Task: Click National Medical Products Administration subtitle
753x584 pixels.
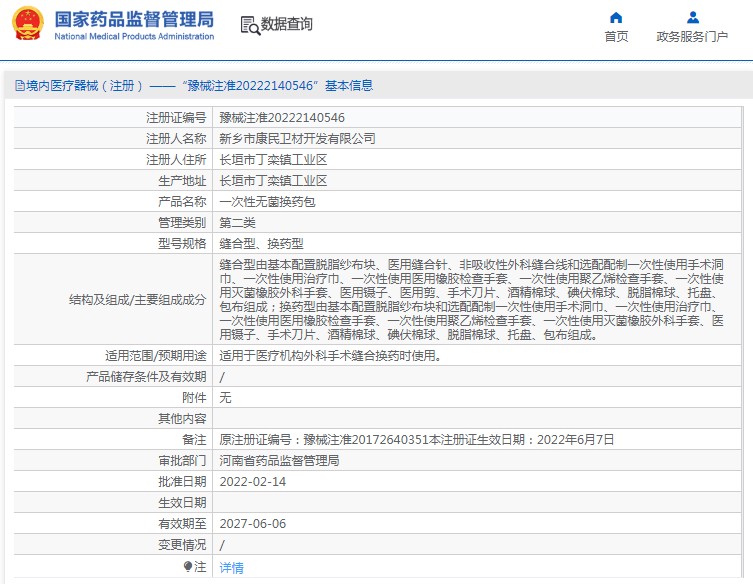Action: (x=134, y=36)
